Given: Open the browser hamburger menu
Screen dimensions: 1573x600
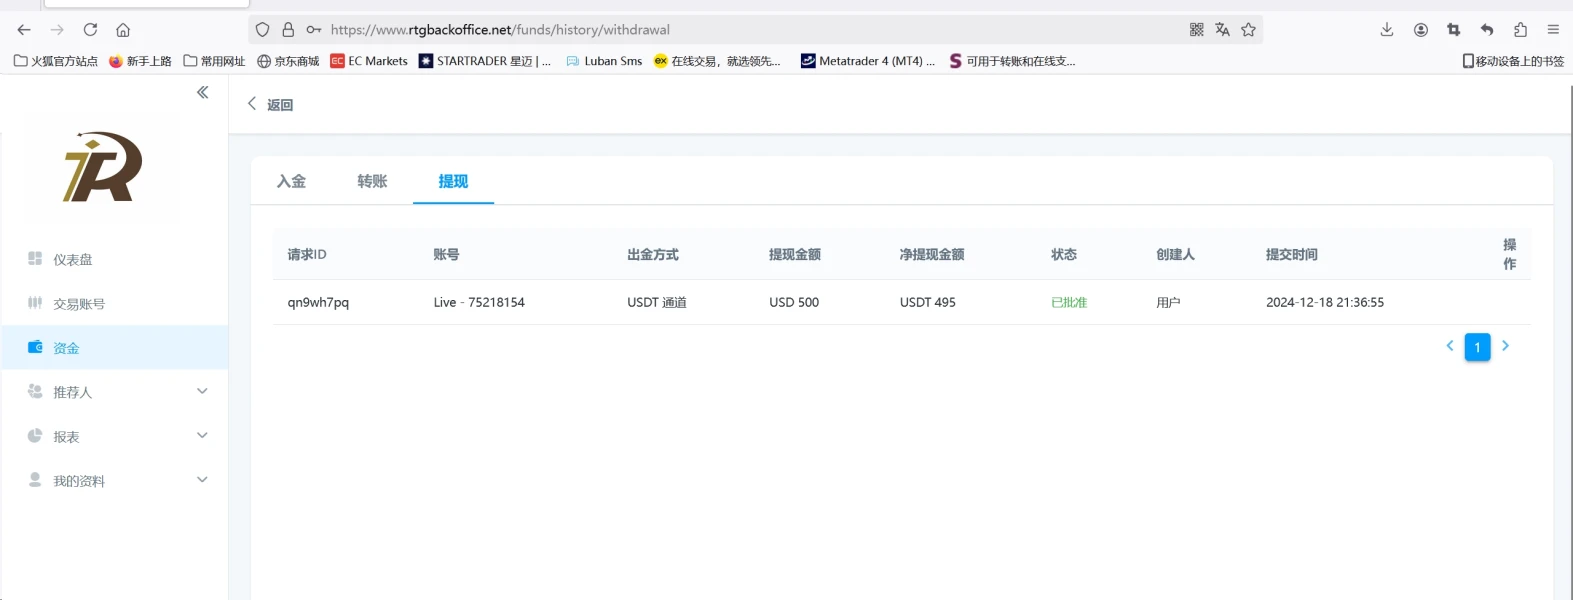Looking at the screenshot, I should click(1553, 30).
